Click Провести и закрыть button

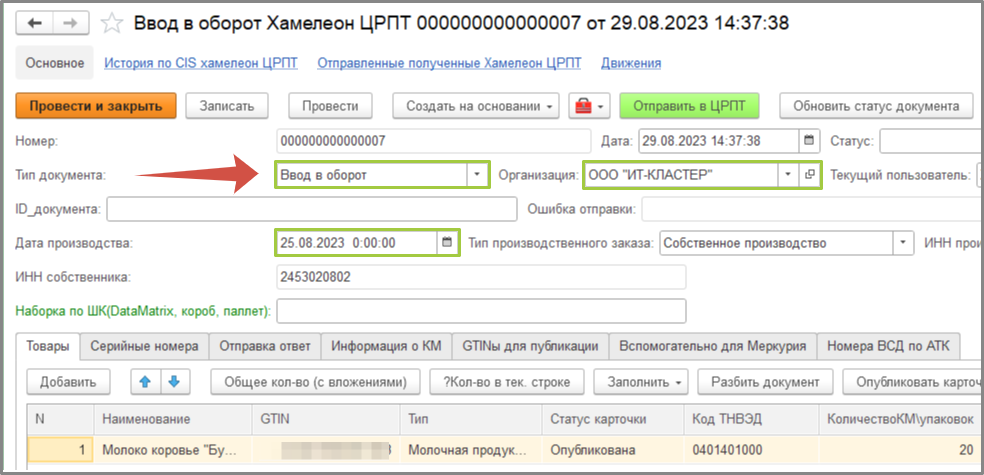[x=96, y=106]
